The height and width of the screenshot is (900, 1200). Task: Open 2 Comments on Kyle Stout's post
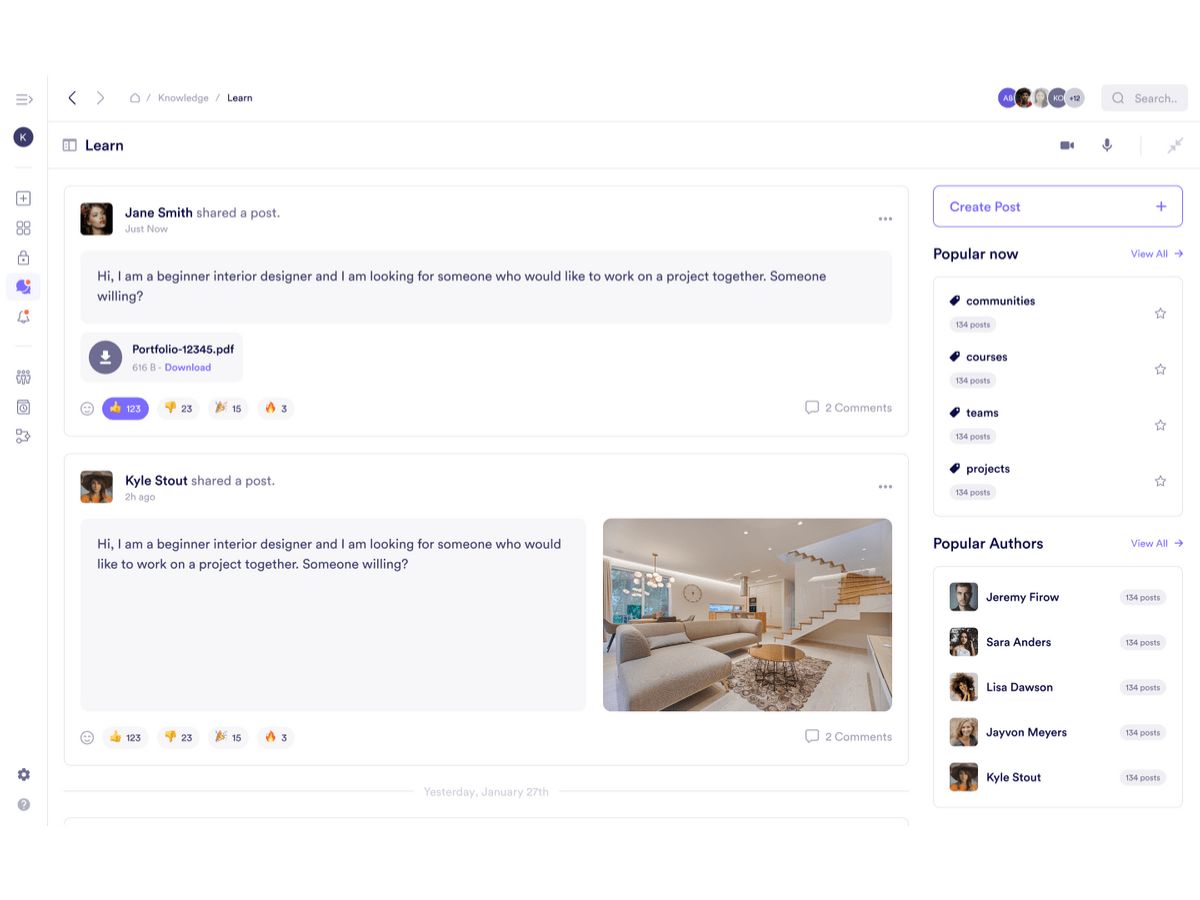[848, 737]
